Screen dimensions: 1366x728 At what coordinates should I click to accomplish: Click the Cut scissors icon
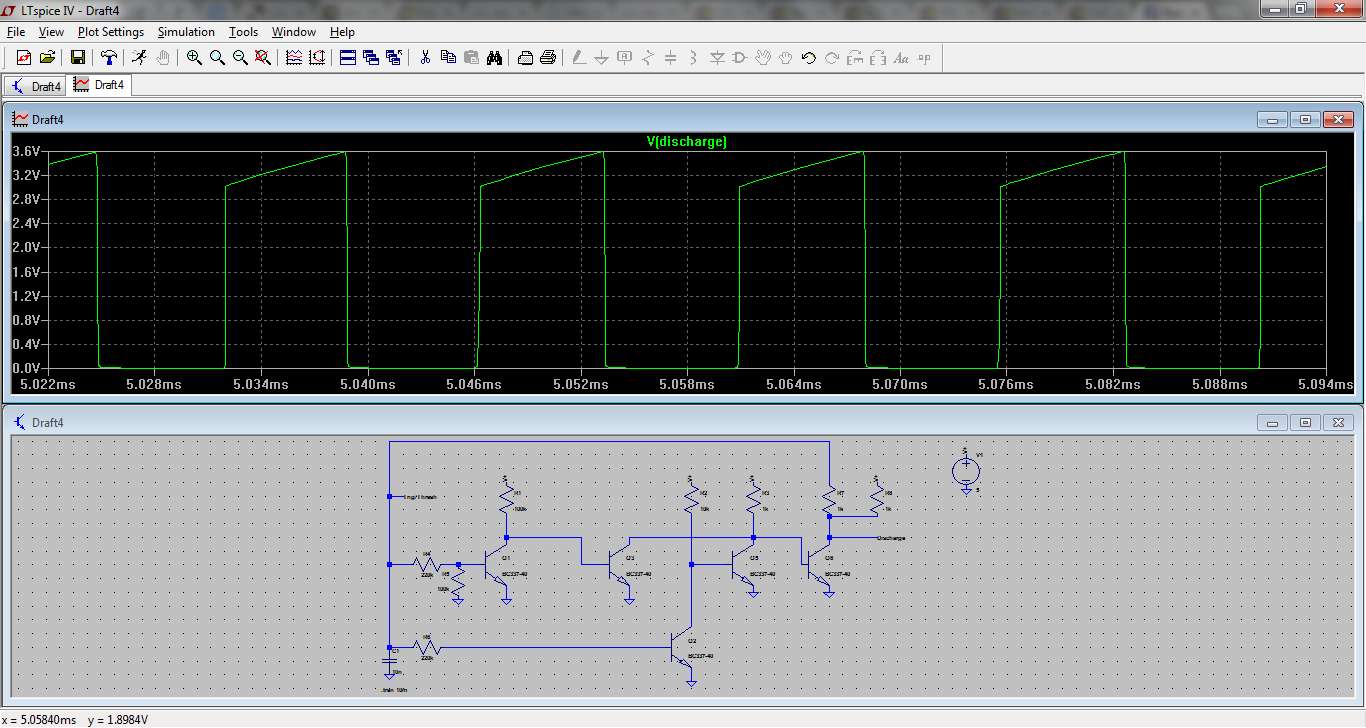coord(425,58)
